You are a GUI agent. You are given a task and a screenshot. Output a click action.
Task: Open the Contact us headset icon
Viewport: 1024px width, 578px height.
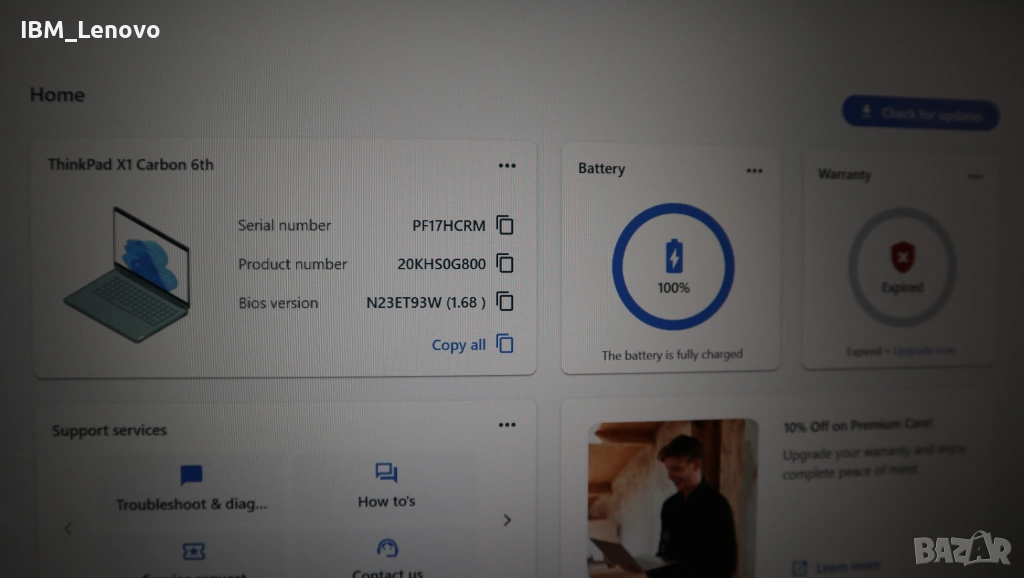[387, 548]
